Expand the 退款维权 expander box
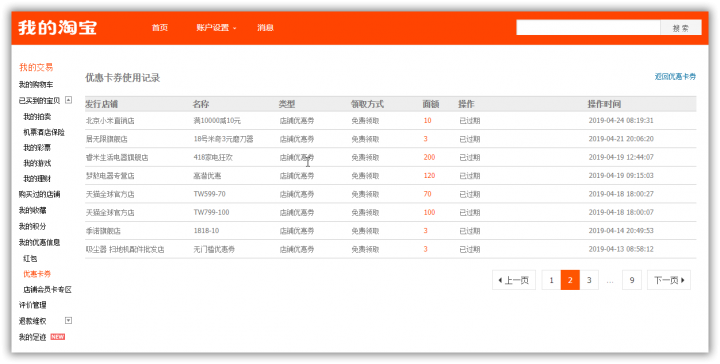This screenshot has height=364, width=720. pos(68,320)
